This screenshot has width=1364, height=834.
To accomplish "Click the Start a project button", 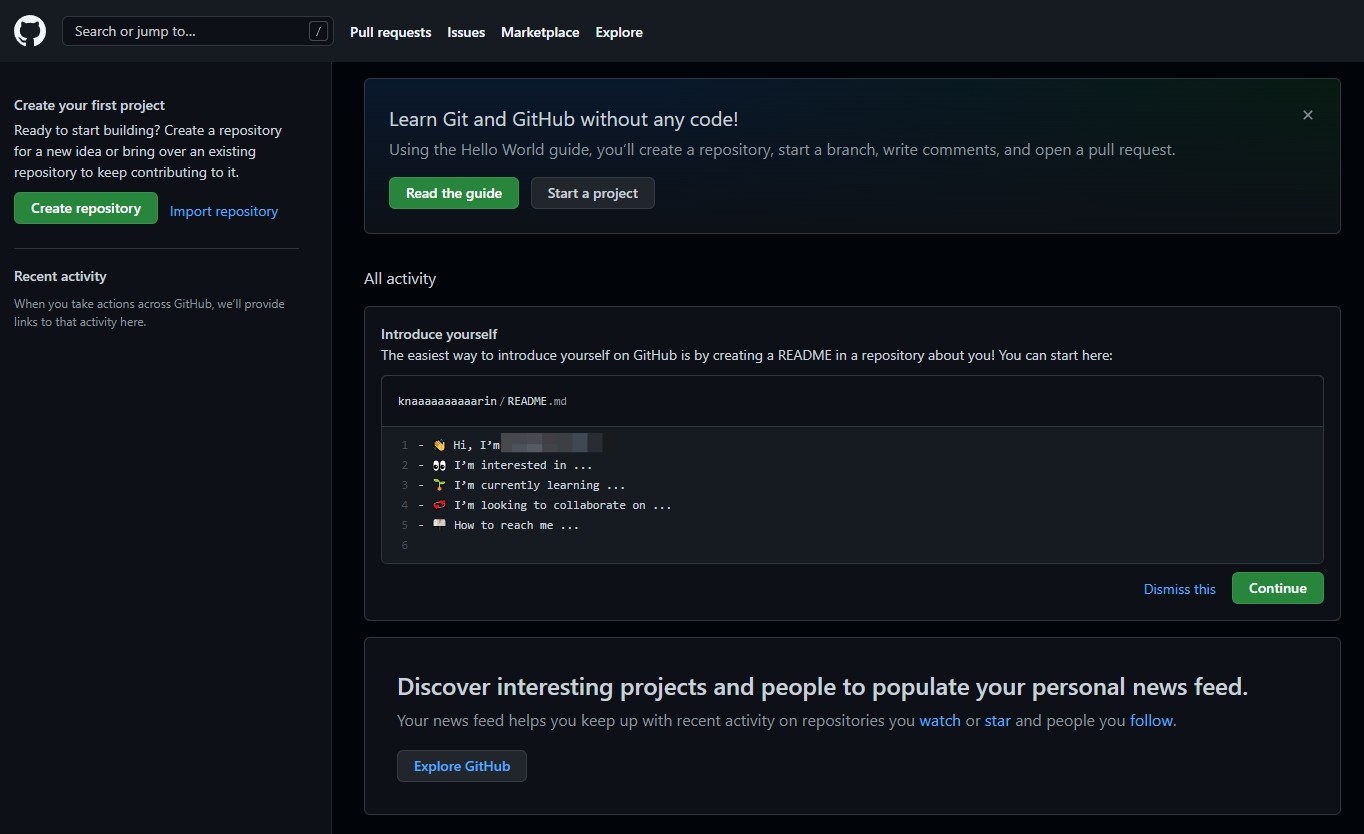I will [593, 193].
